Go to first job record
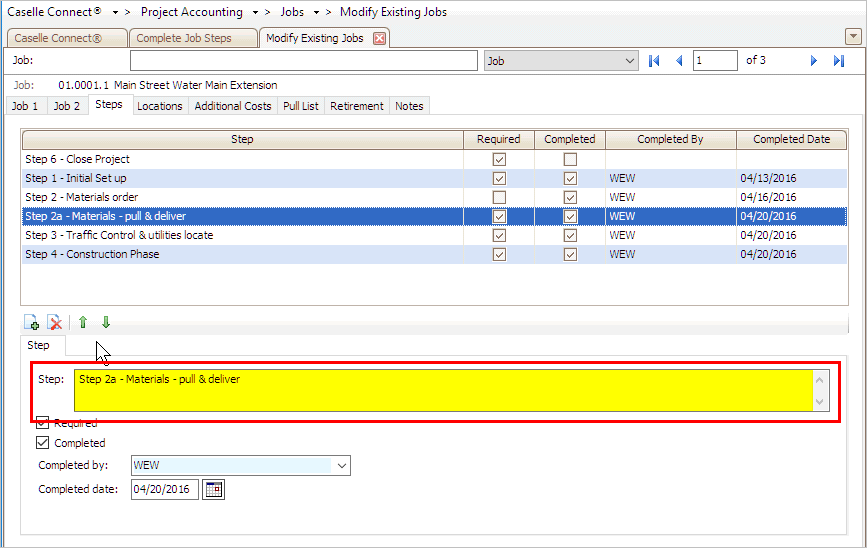The image size is (867, 548). [x=655, y=61]
